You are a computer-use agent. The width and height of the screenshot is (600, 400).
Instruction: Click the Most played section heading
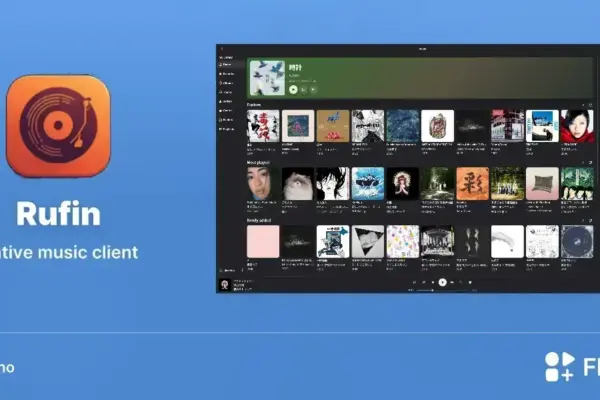(258, 163)
